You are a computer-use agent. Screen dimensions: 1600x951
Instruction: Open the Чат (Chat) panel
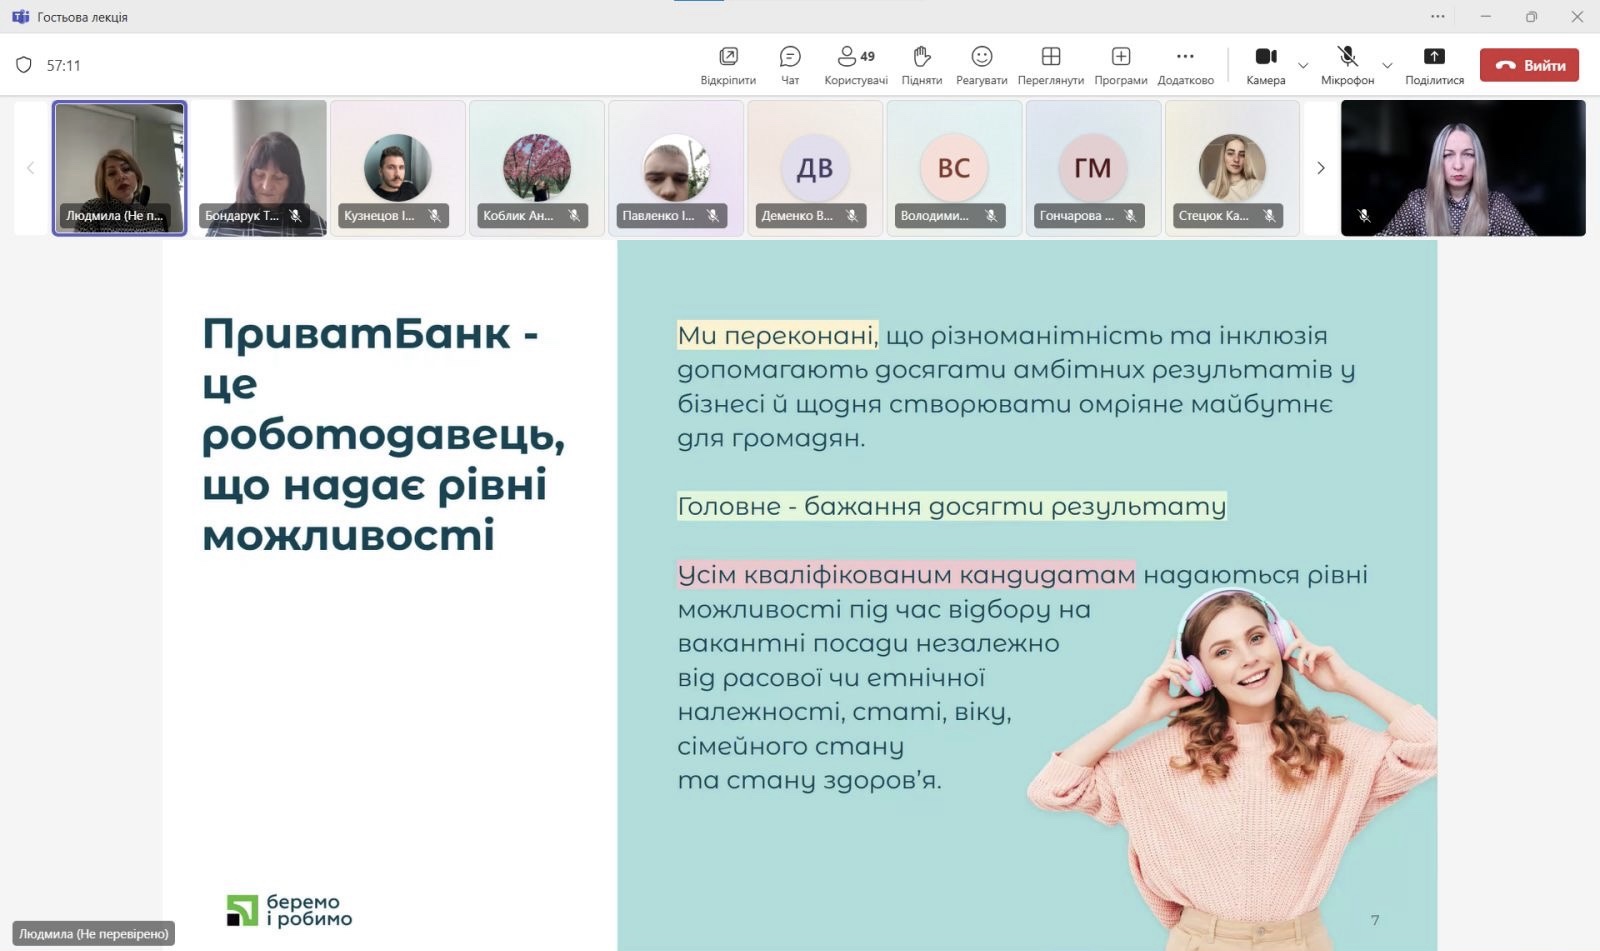point(790,65)
